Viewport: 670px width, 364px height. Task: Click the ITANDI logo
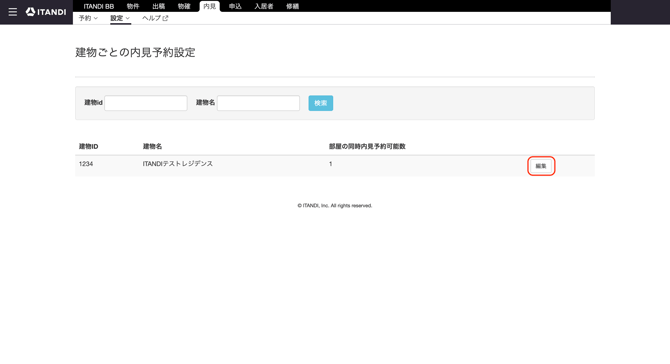[x=46, y=12]
